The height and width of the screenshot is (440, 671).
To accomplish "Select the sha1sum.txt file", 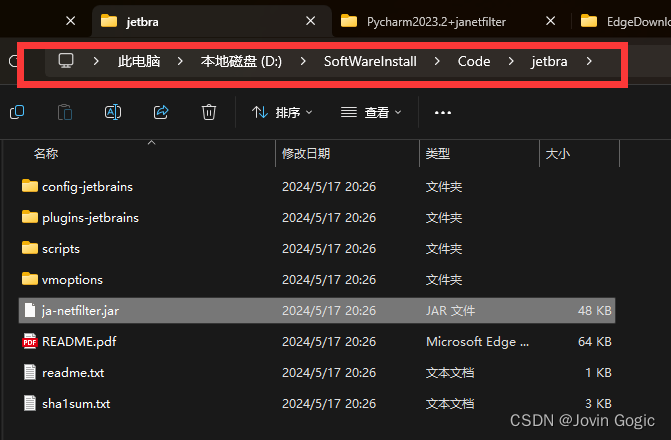I will tap(317, 404).
